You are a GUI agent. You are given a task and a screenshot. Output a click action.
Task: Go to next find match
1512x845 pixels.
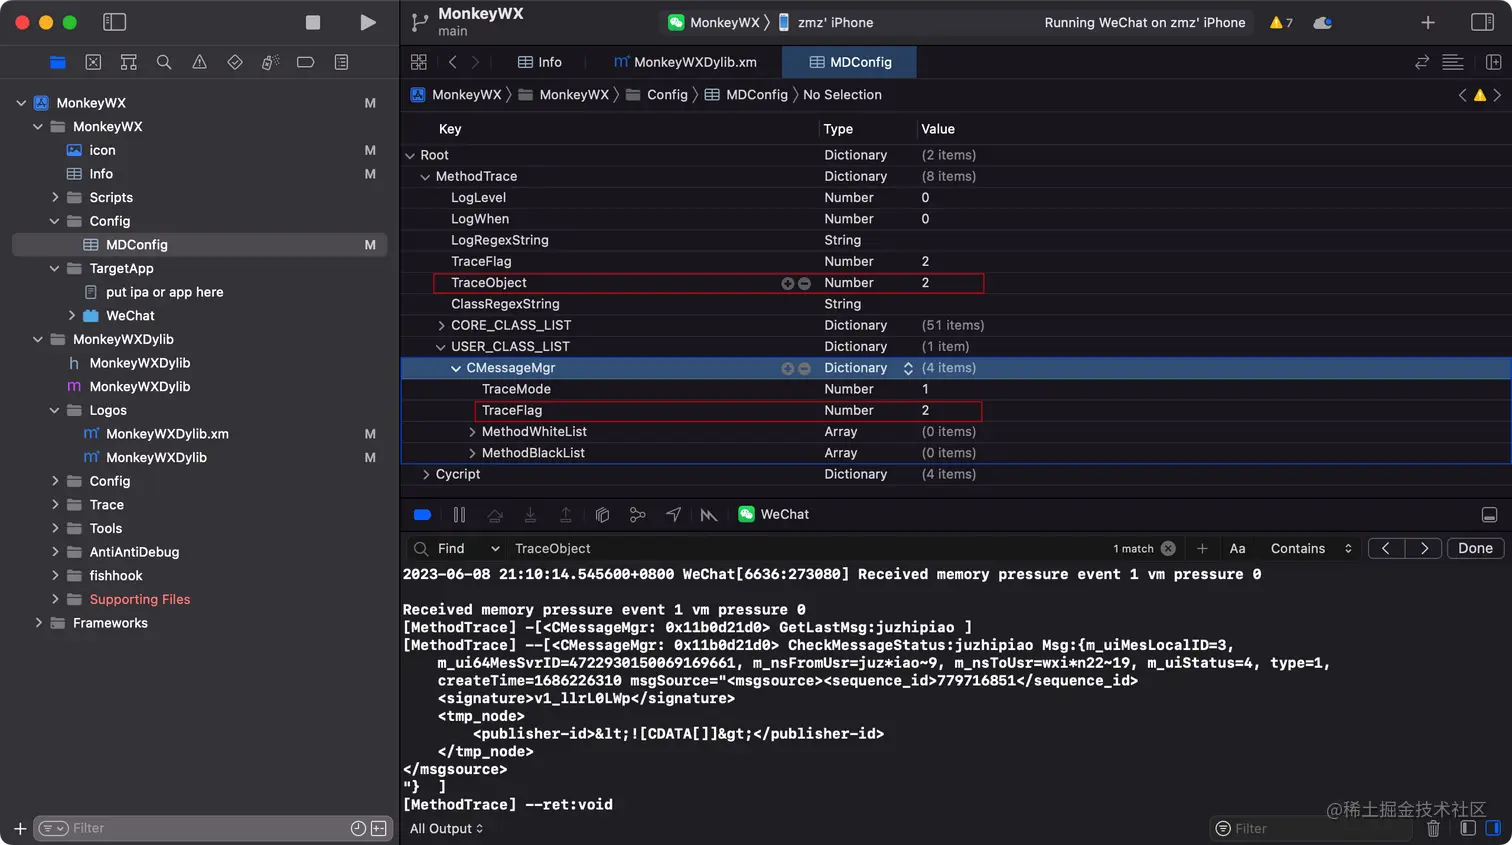point(1424,548)
